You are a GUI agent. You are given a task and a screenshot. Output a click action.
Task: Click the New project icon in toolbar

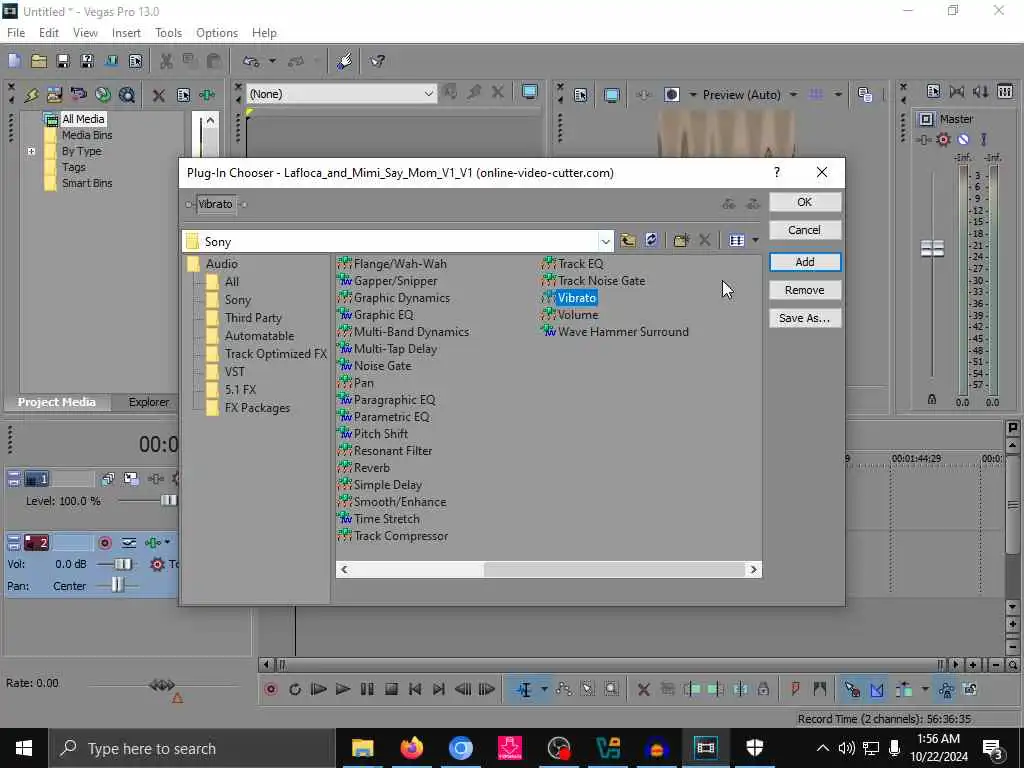(14, 61)
